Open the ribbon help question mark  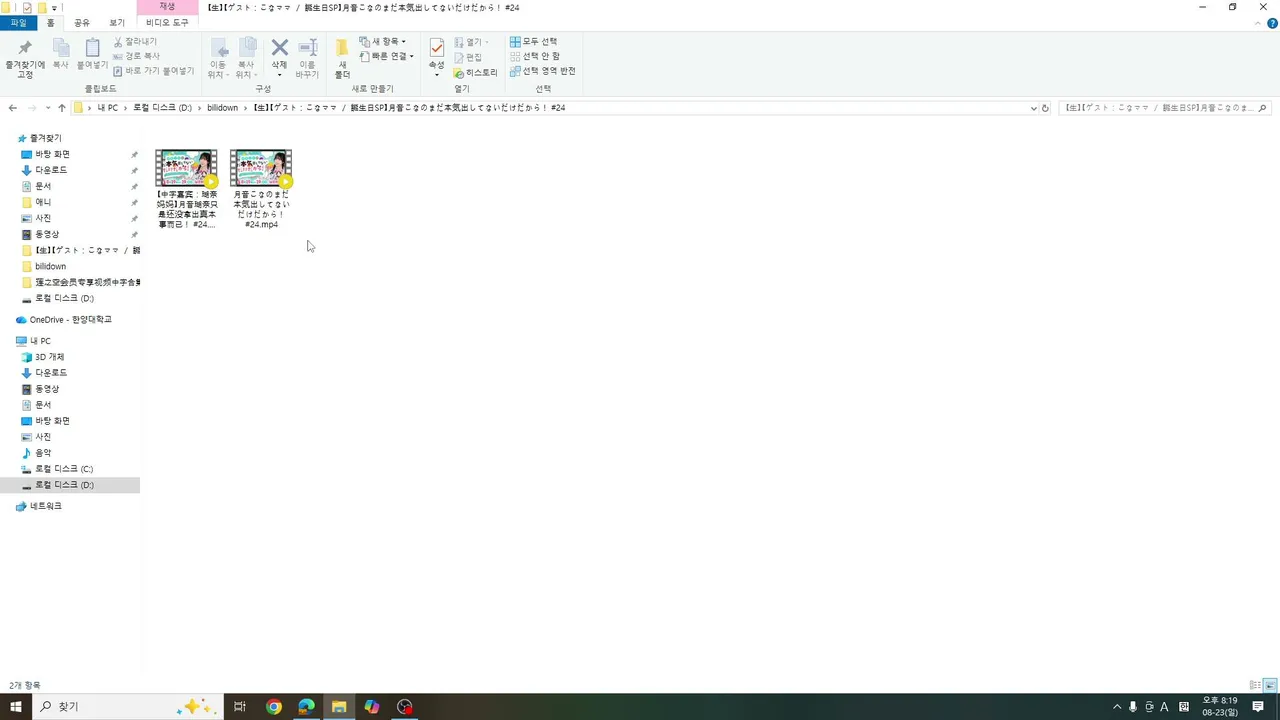1272,23
